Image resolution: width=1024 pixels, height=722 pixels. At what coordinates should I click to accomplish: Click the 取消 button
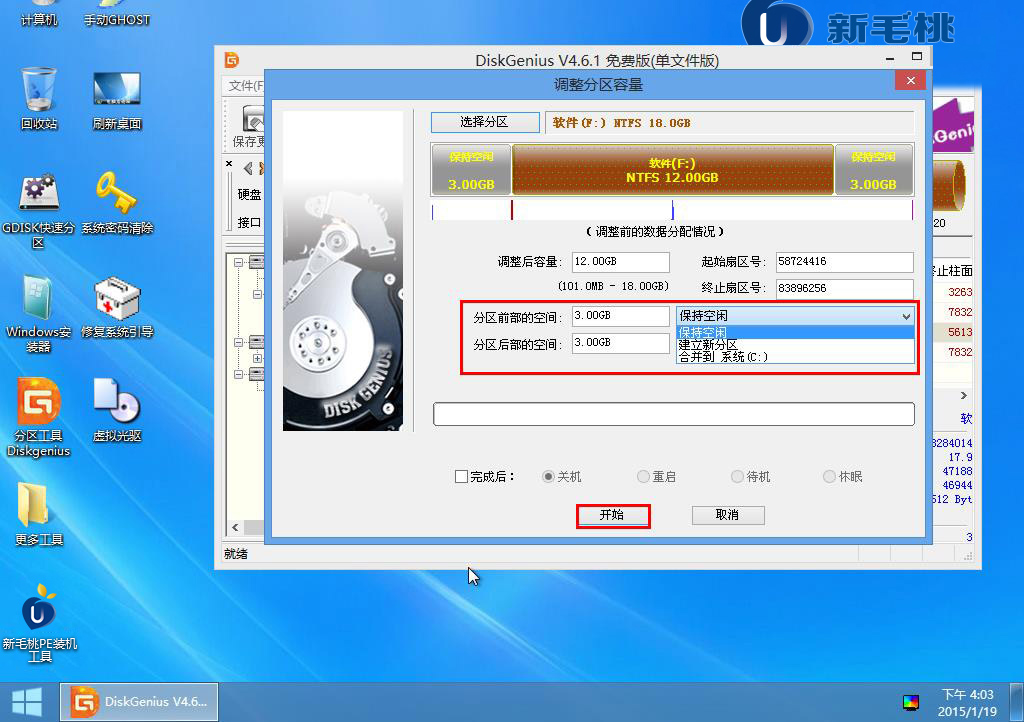tap(728, 515)
